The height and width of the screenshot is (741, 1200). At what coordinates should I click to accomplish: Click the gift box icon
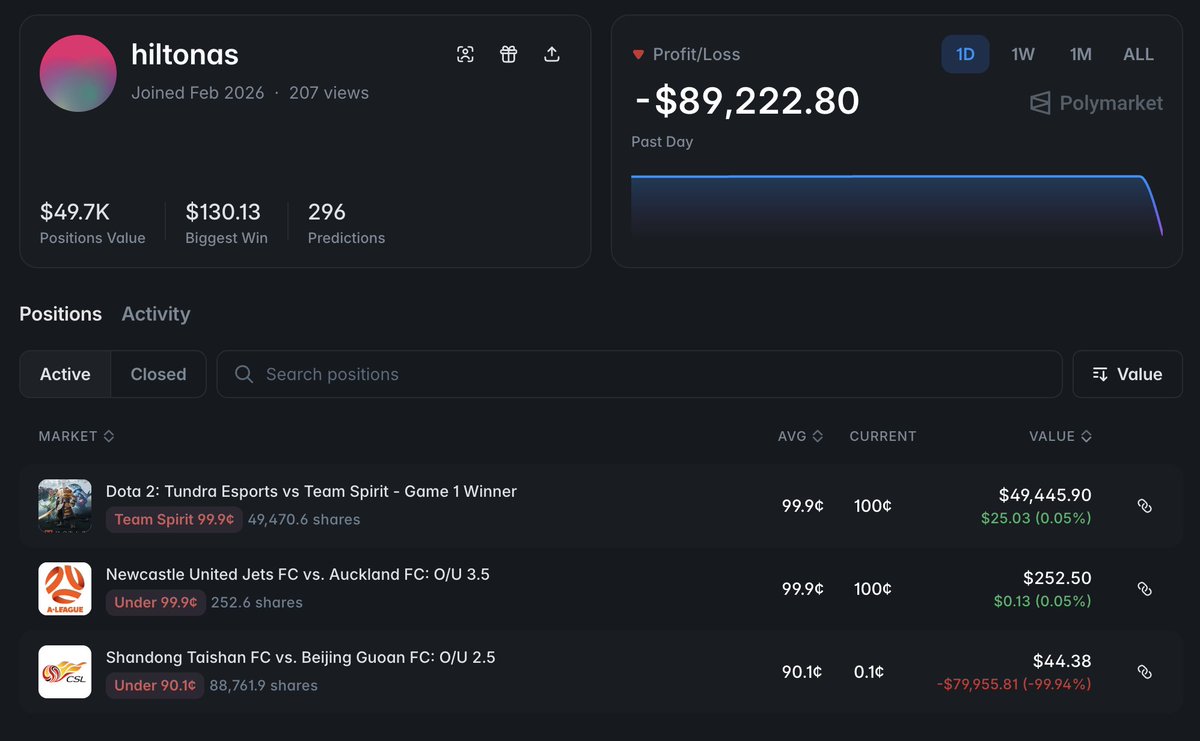[508, 54]
